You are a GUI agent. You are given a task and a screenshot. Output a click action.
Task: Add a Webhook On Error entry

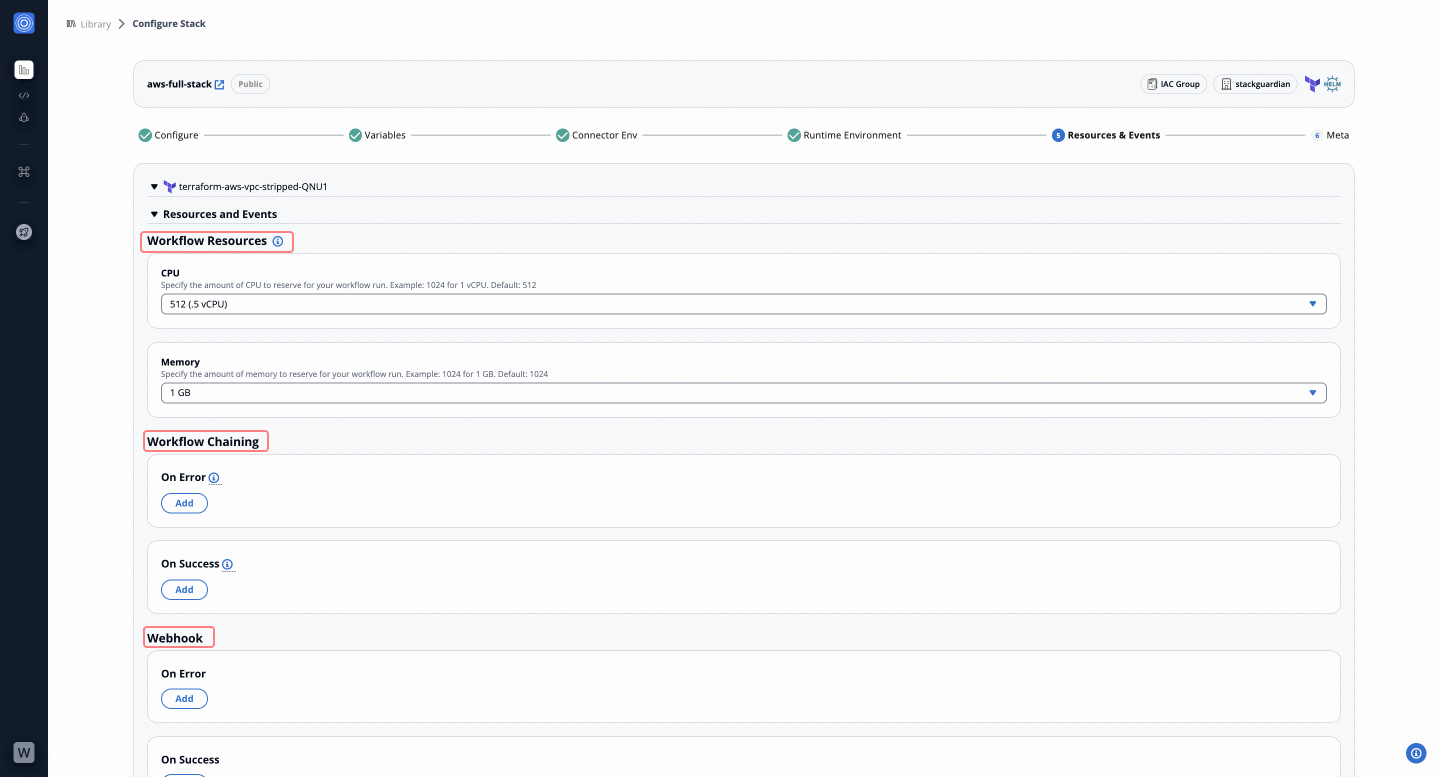184,699
